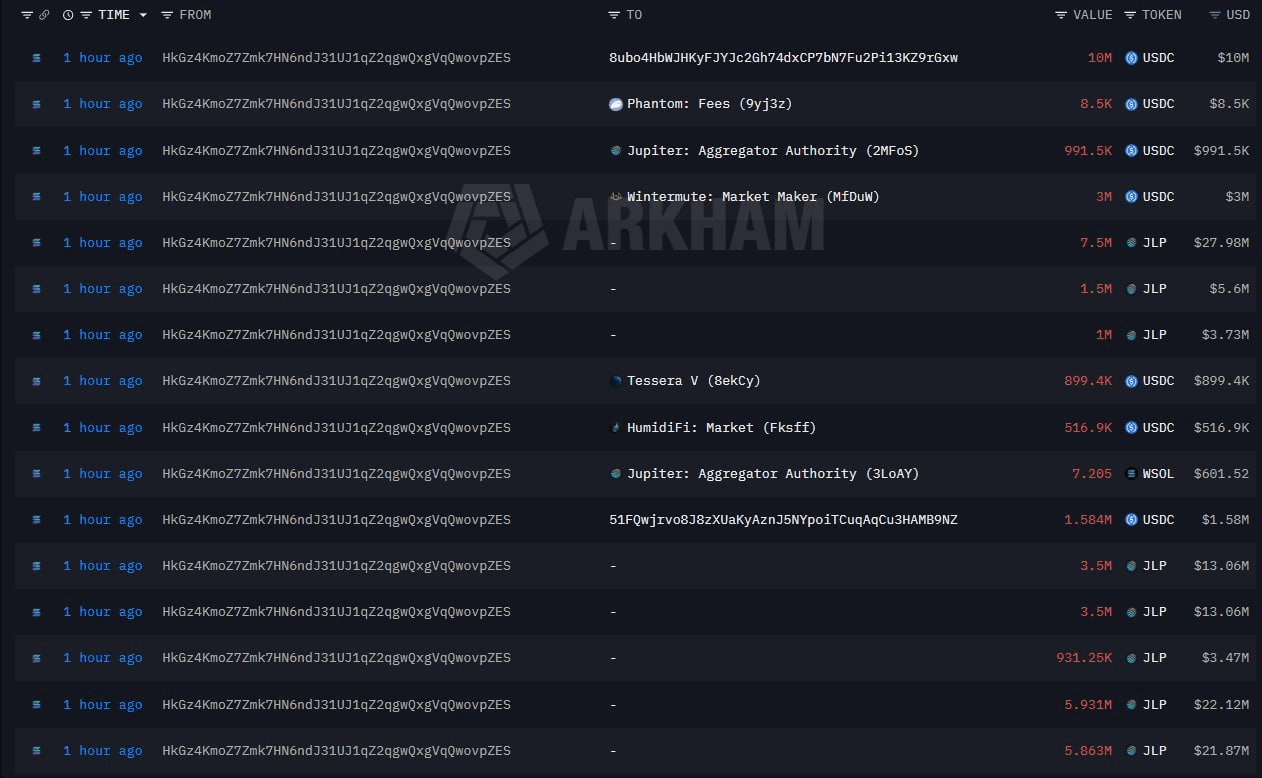Select the TO column header
This screenshot has width=1262, height=778.
[x=634, y=15]
